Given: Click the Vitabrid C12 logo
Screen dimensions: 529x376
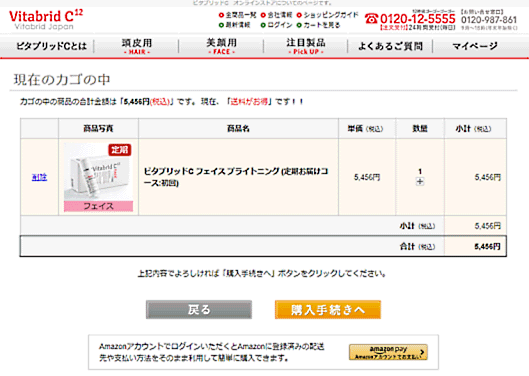Looking at the screenshot, I should pyautogui.click(x=46, y=20).
